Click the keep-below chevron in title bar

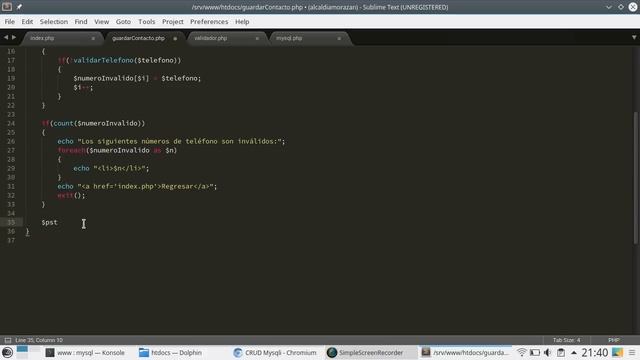pos(609,7)
